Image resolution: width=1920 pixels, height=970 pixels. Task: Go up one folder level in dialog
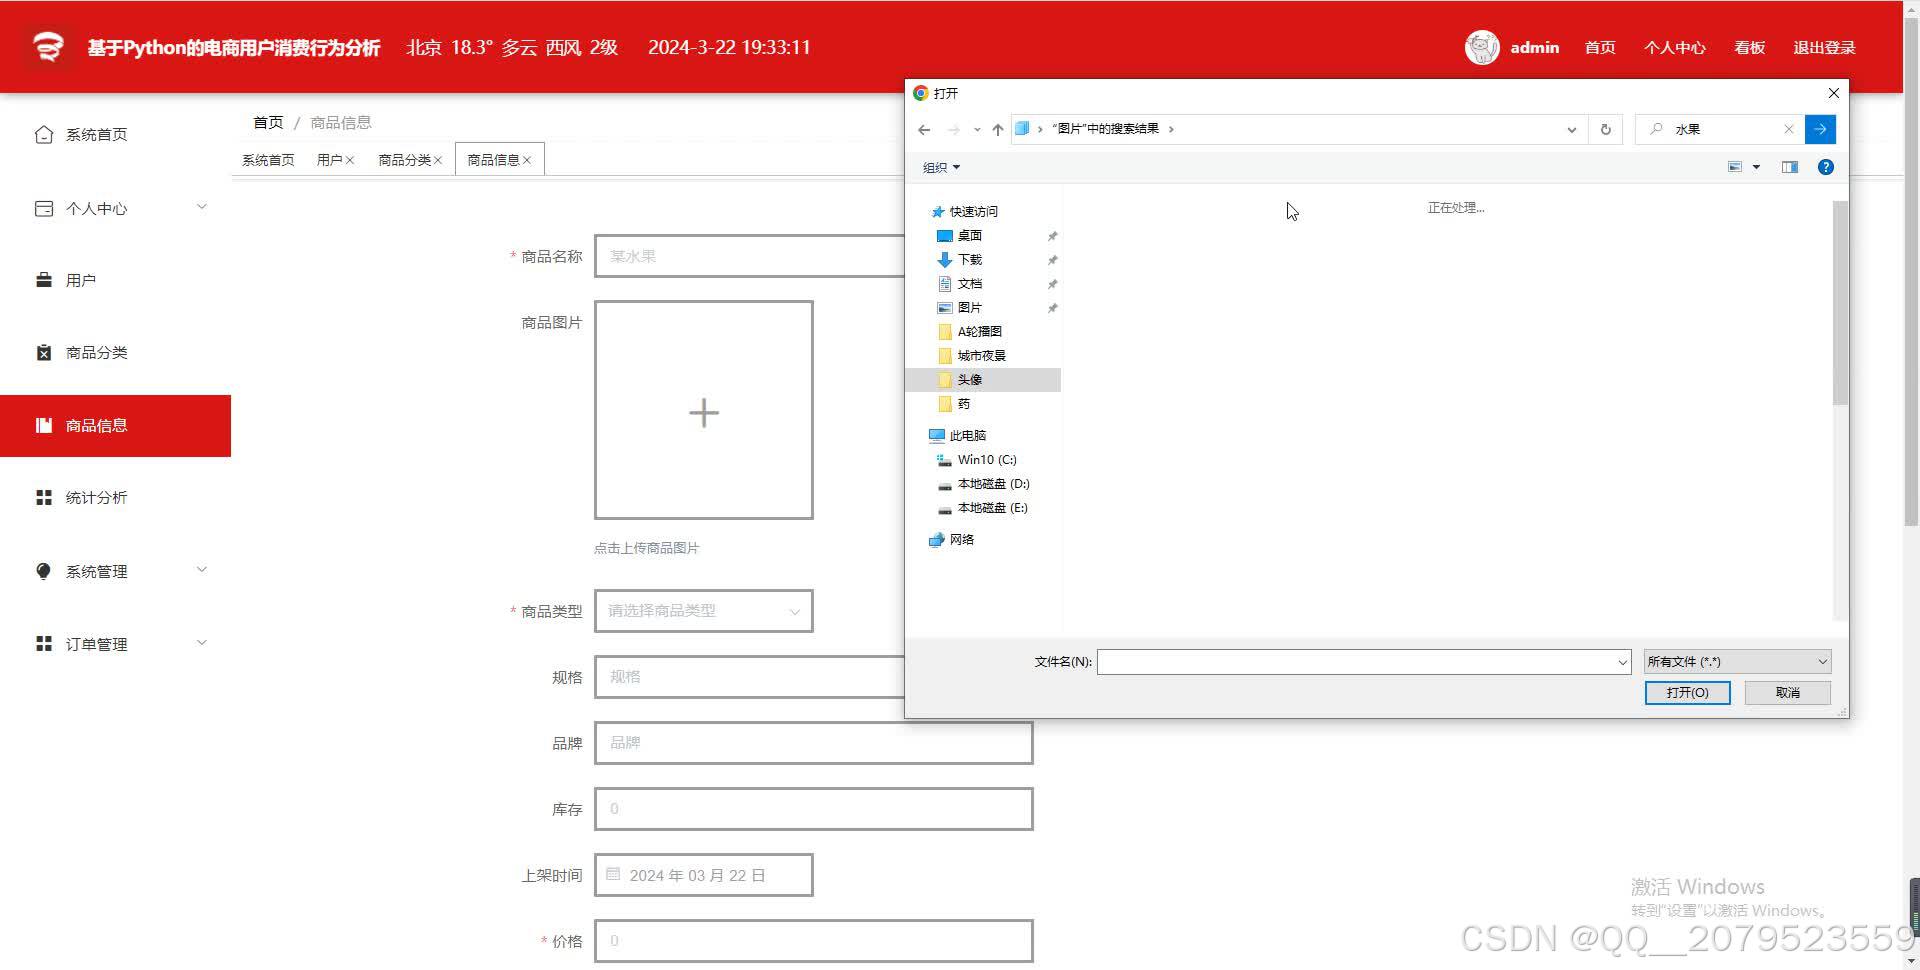(997, 129)
